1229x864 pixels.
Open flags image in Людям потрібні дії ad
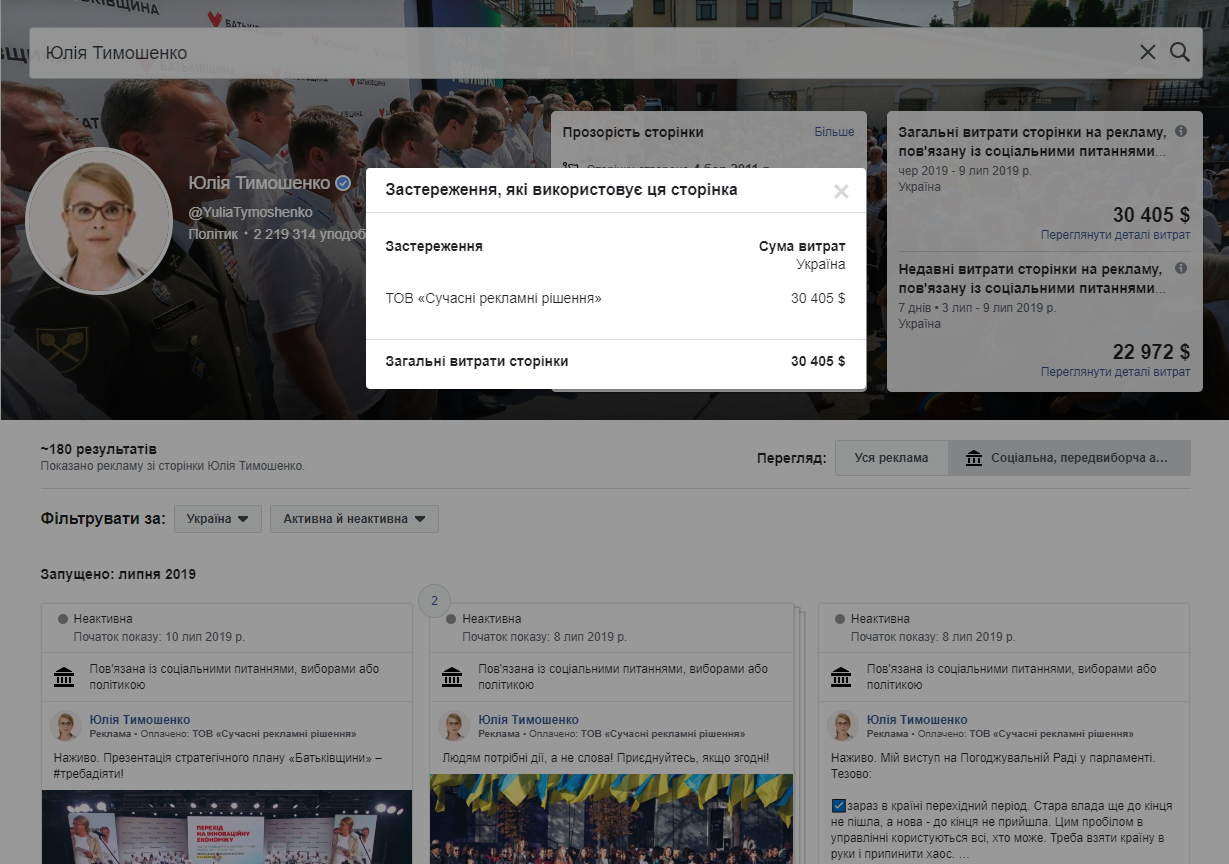pos(611,819)
